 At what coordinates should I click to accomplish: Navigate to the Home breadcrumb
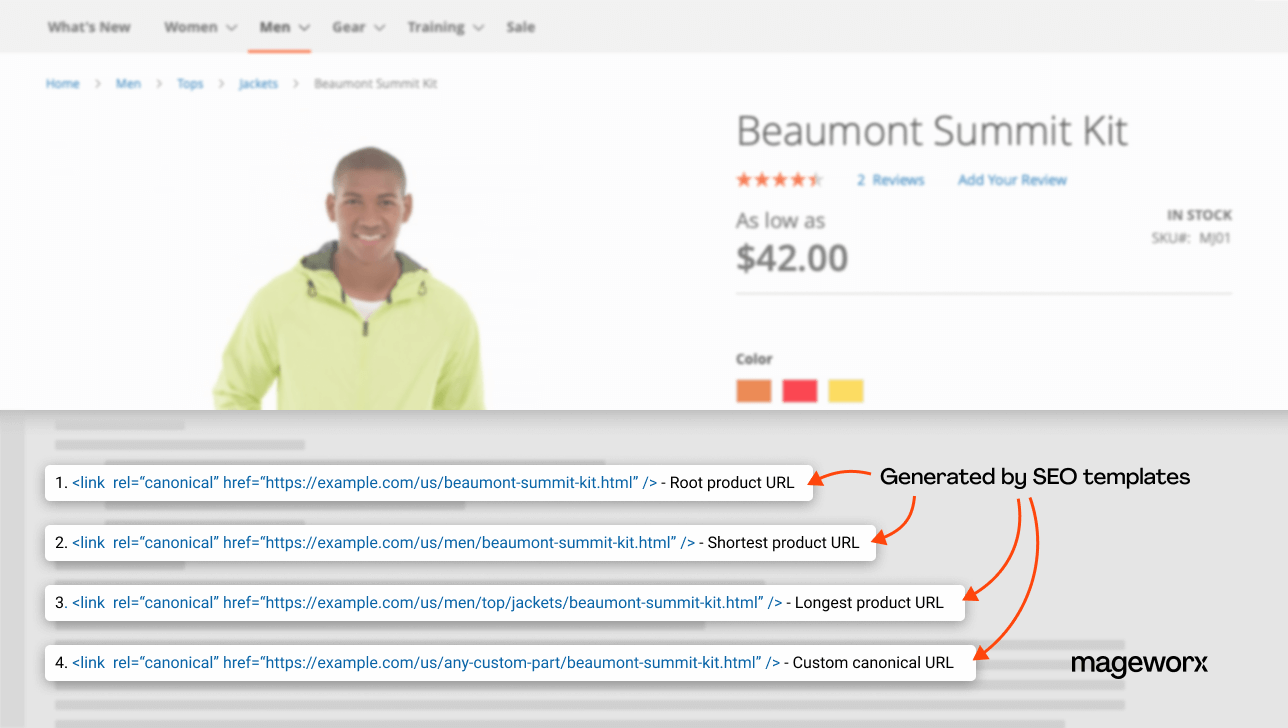(62, 83)
